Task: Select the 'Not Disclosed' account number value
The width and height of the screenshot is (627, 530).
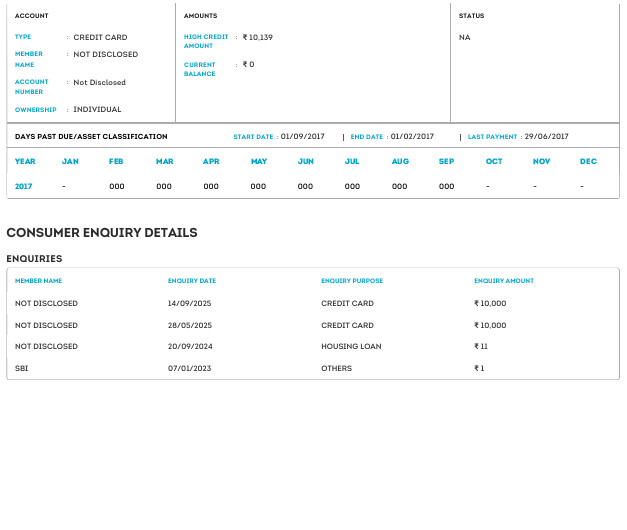Action: pyautogui.click(x=100, y=82)
